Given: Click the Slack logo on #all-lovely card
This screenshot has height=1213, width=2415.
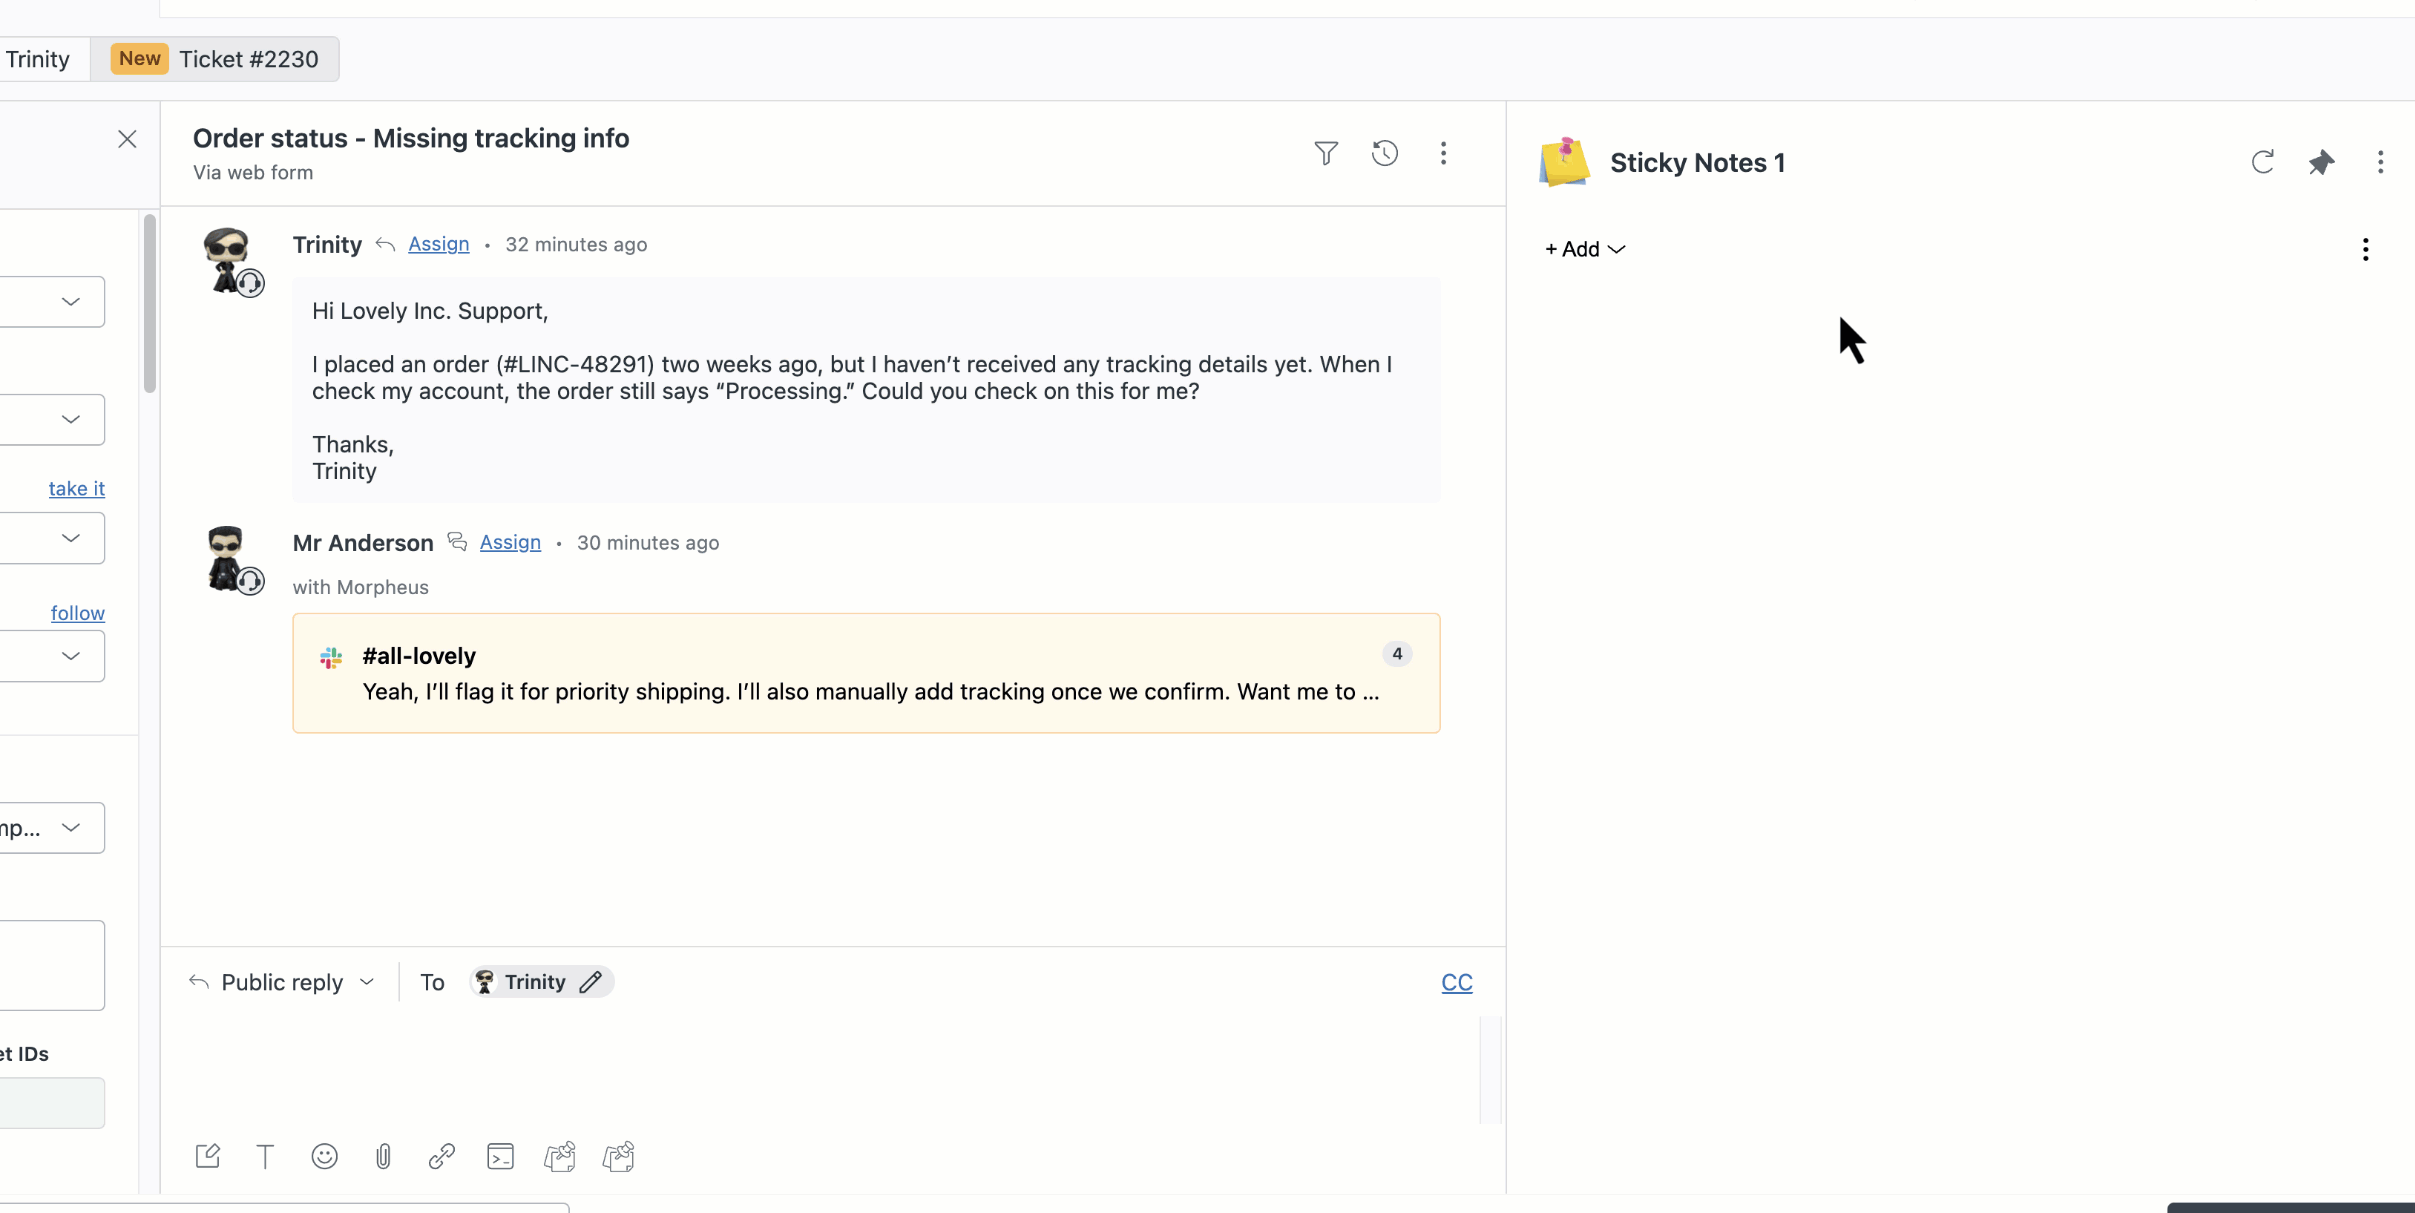Looking at the screenshot, I should pos(331,657).
